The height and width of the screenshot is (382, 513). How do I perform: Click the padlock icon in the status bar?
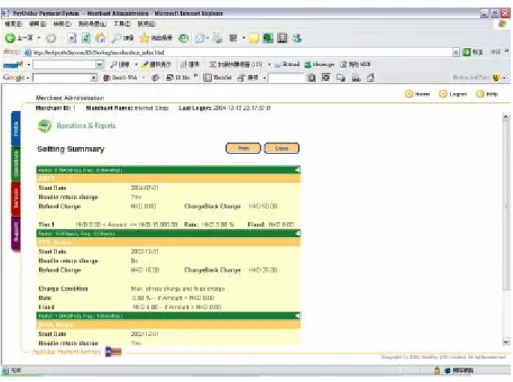(437, 370)
